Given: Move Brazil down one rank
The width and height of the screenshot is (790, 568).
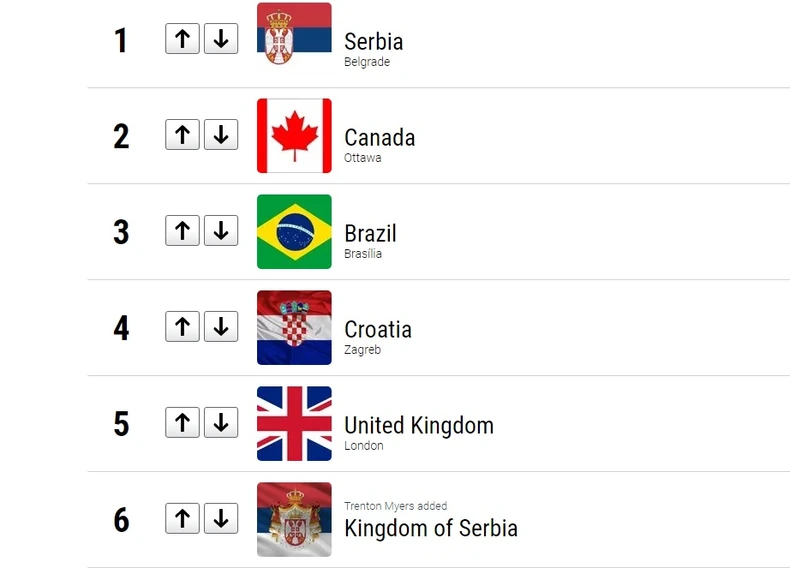Looking at the screenshot, I should pos(221,231).
